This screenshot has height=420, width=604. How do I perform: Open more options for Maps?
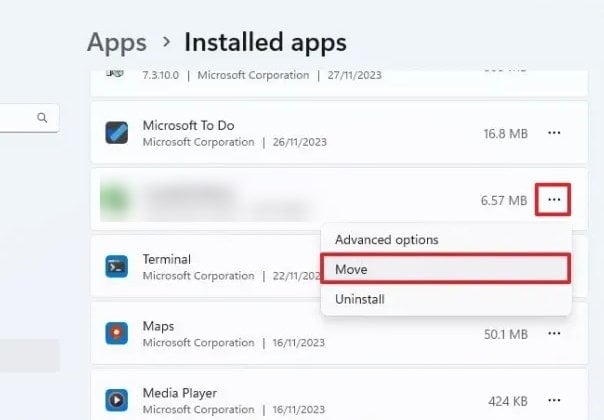pos(554,333)
